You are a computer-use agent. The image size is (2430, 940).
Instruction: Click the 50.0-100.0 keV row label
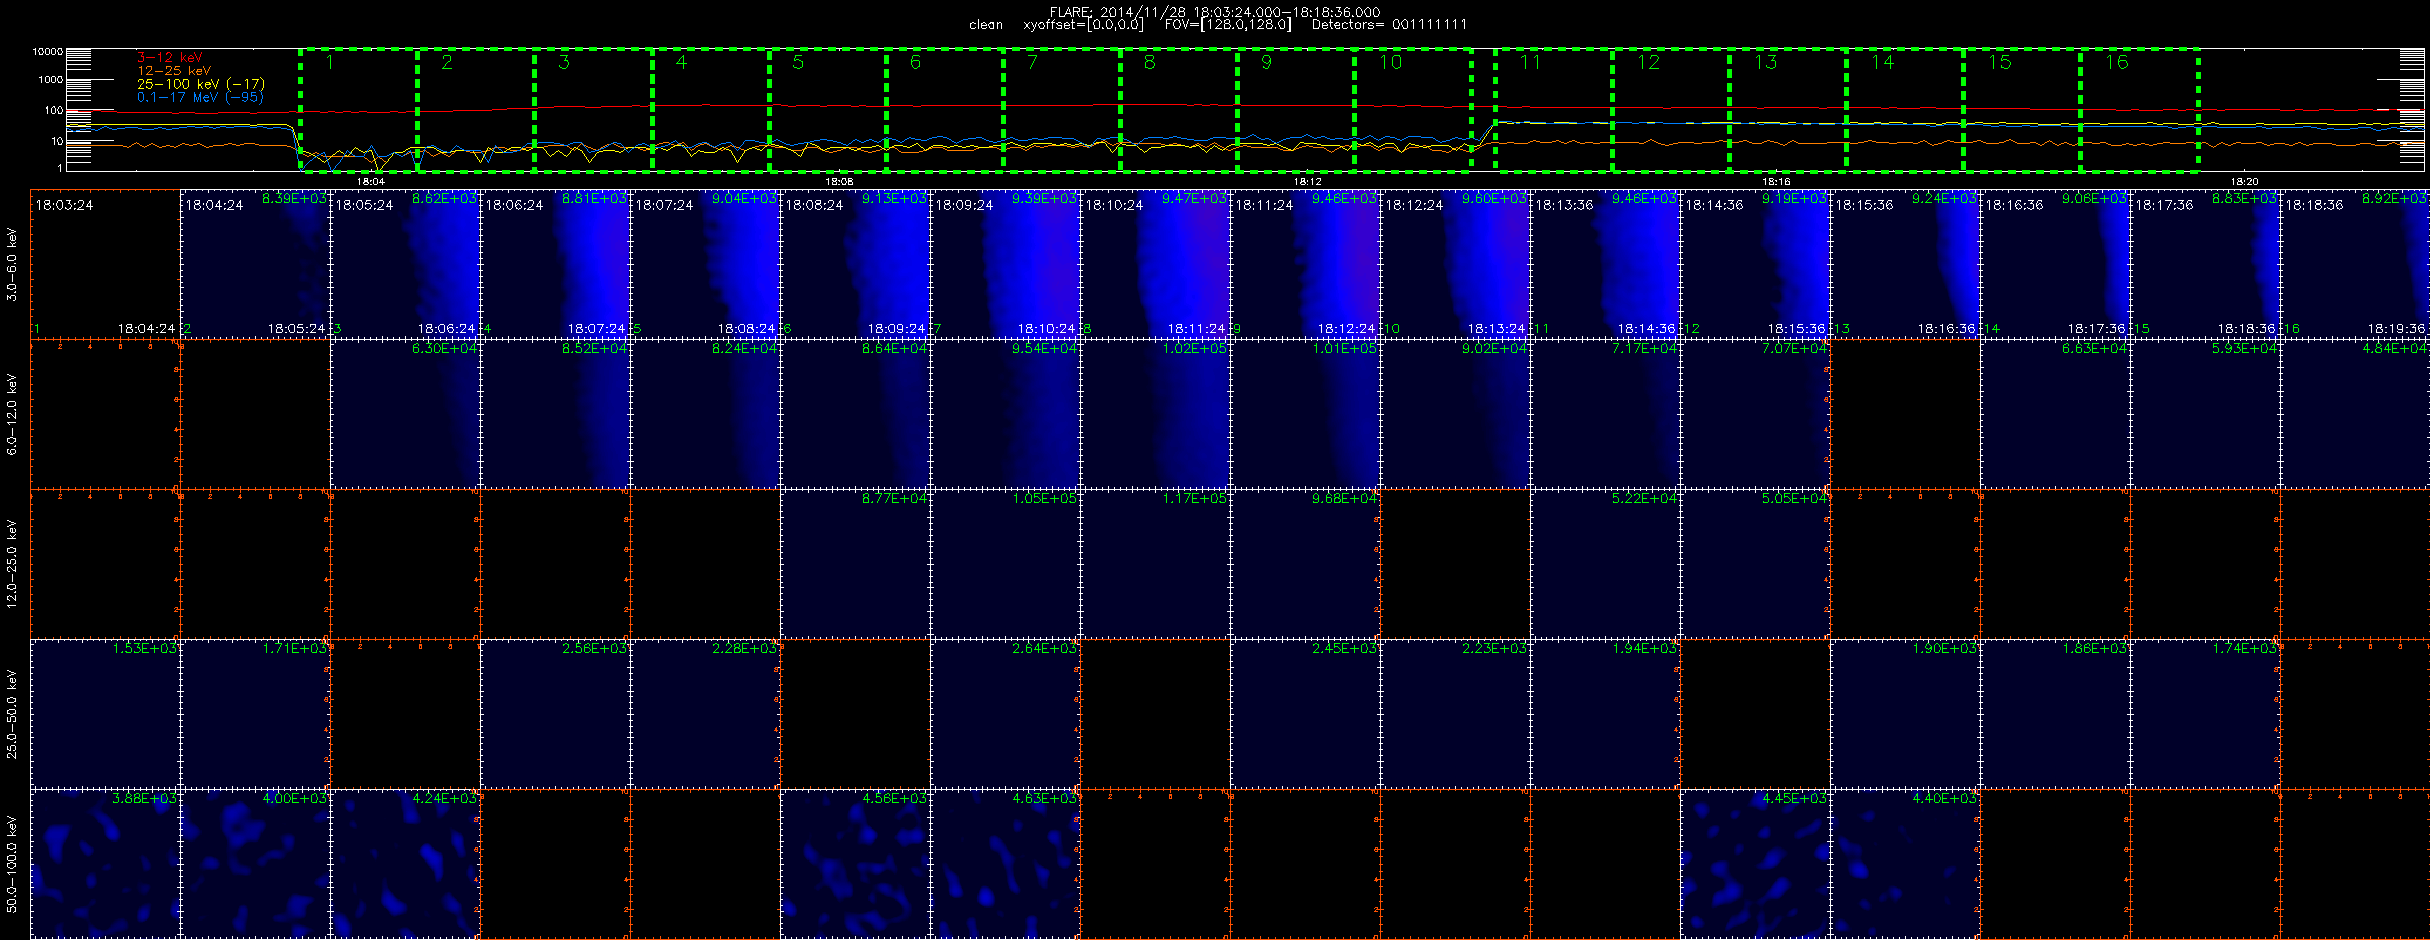(12, 864)
